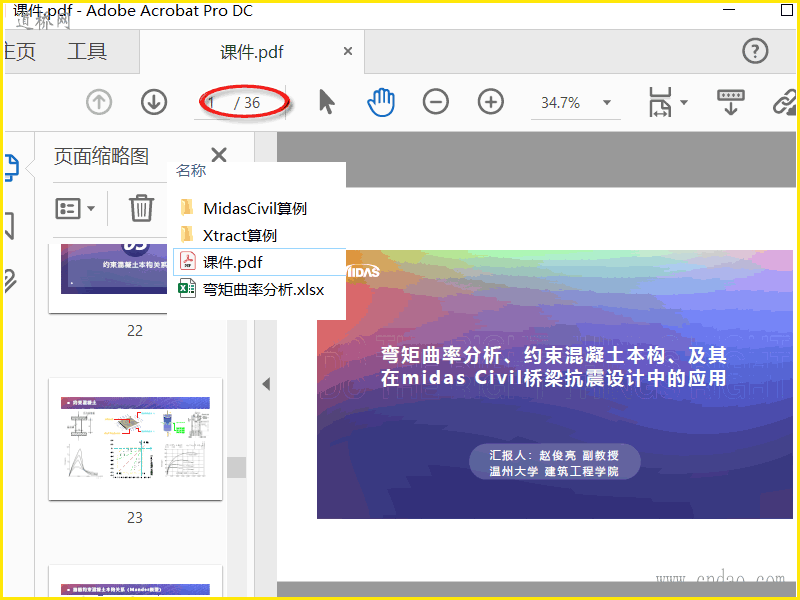Click the PDF icon beside 课件.pdf
Image resolution: width=800 pixels, height=600 pixels.
187,261
